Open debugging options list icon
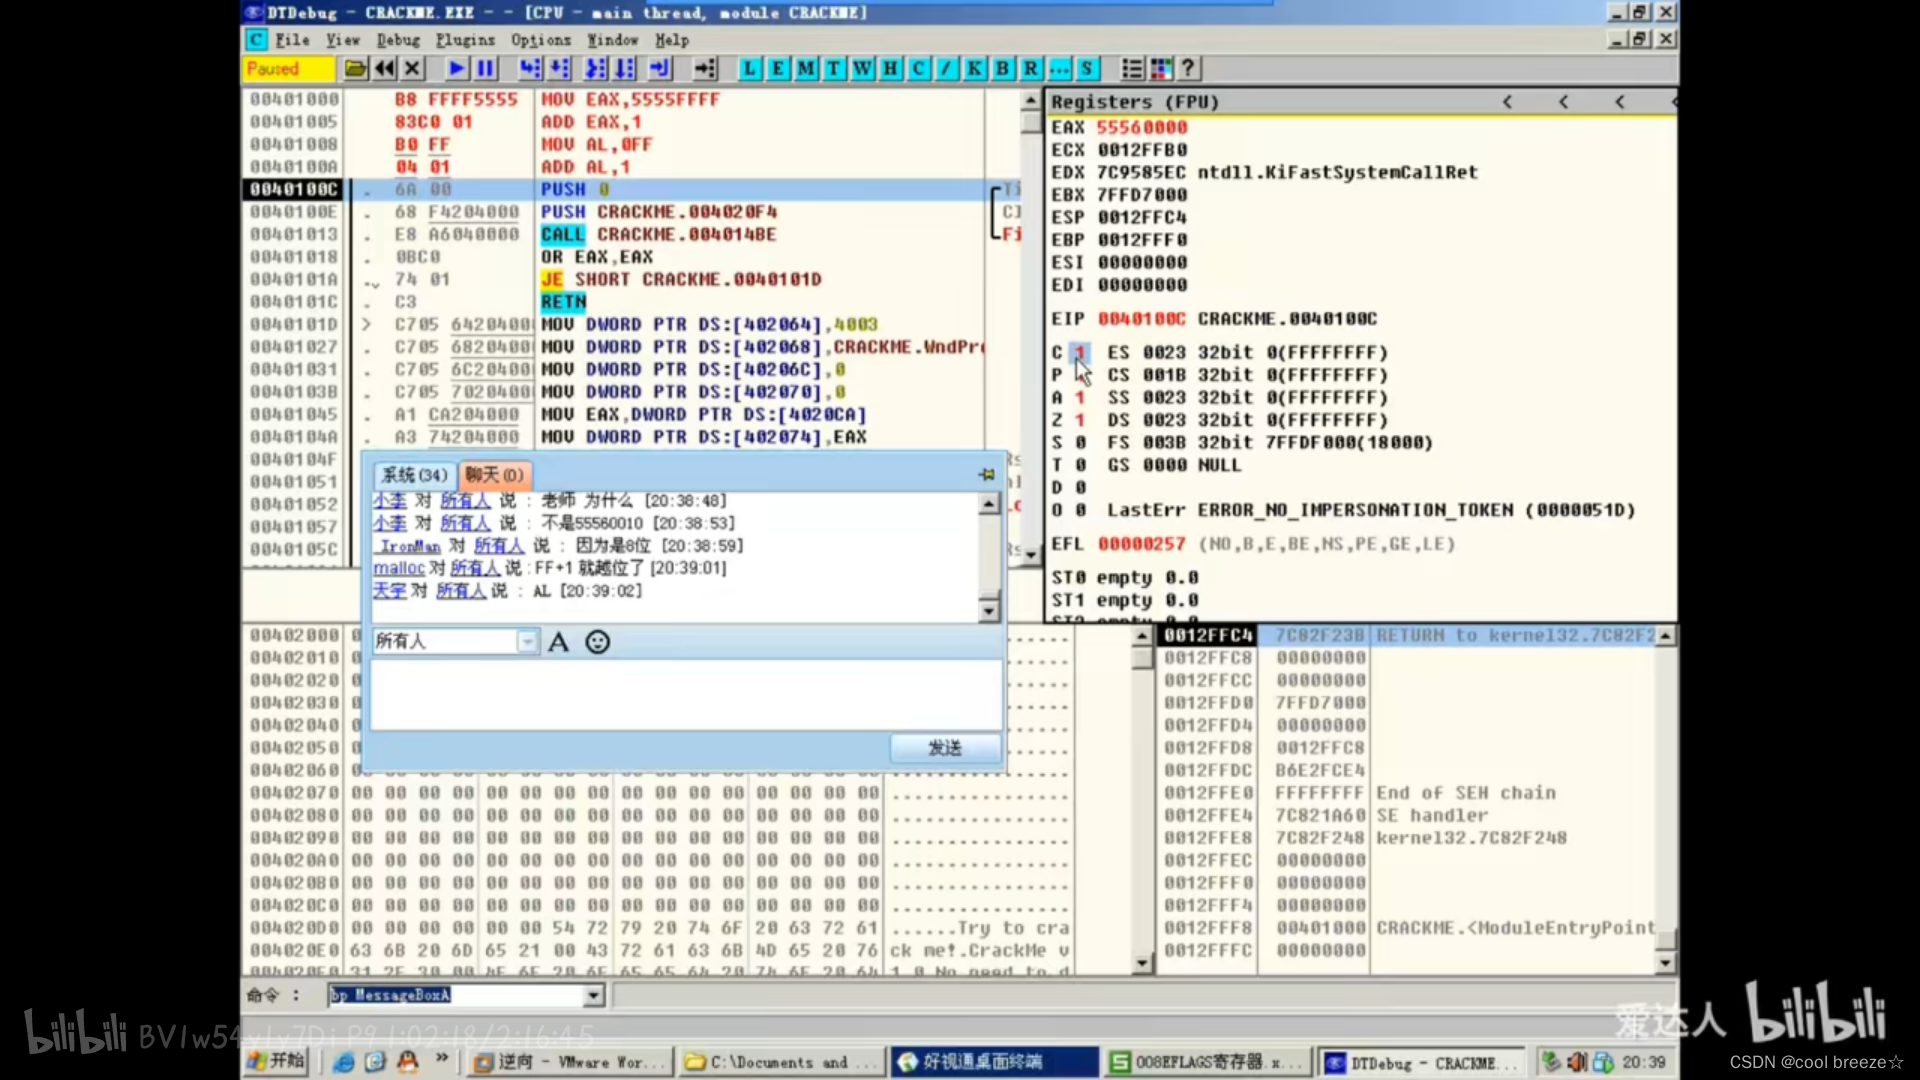The image size is (1920, 1080). (1132, 69)
